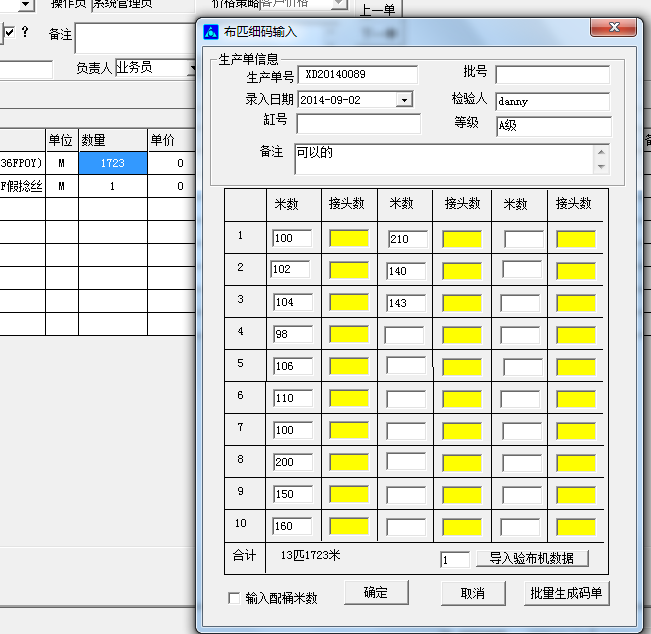Click the 米数 field containing 210
651x634 pixels.
[408, 239]
